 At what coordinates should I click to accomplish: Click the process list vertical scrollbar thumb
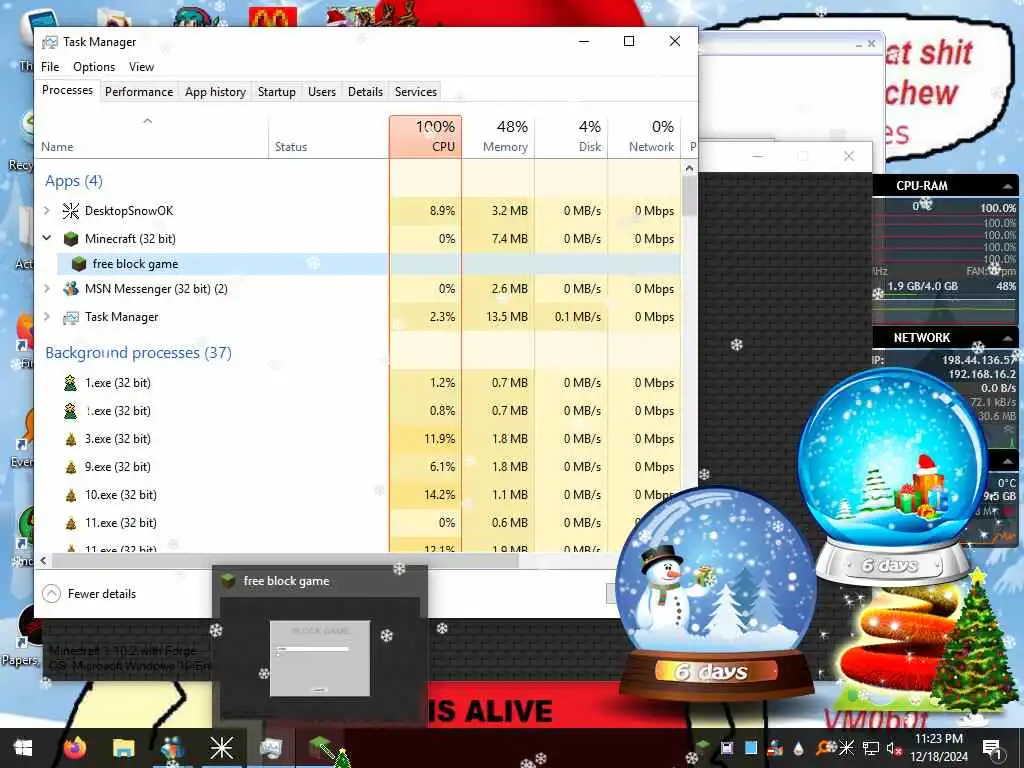pos(689,196)
